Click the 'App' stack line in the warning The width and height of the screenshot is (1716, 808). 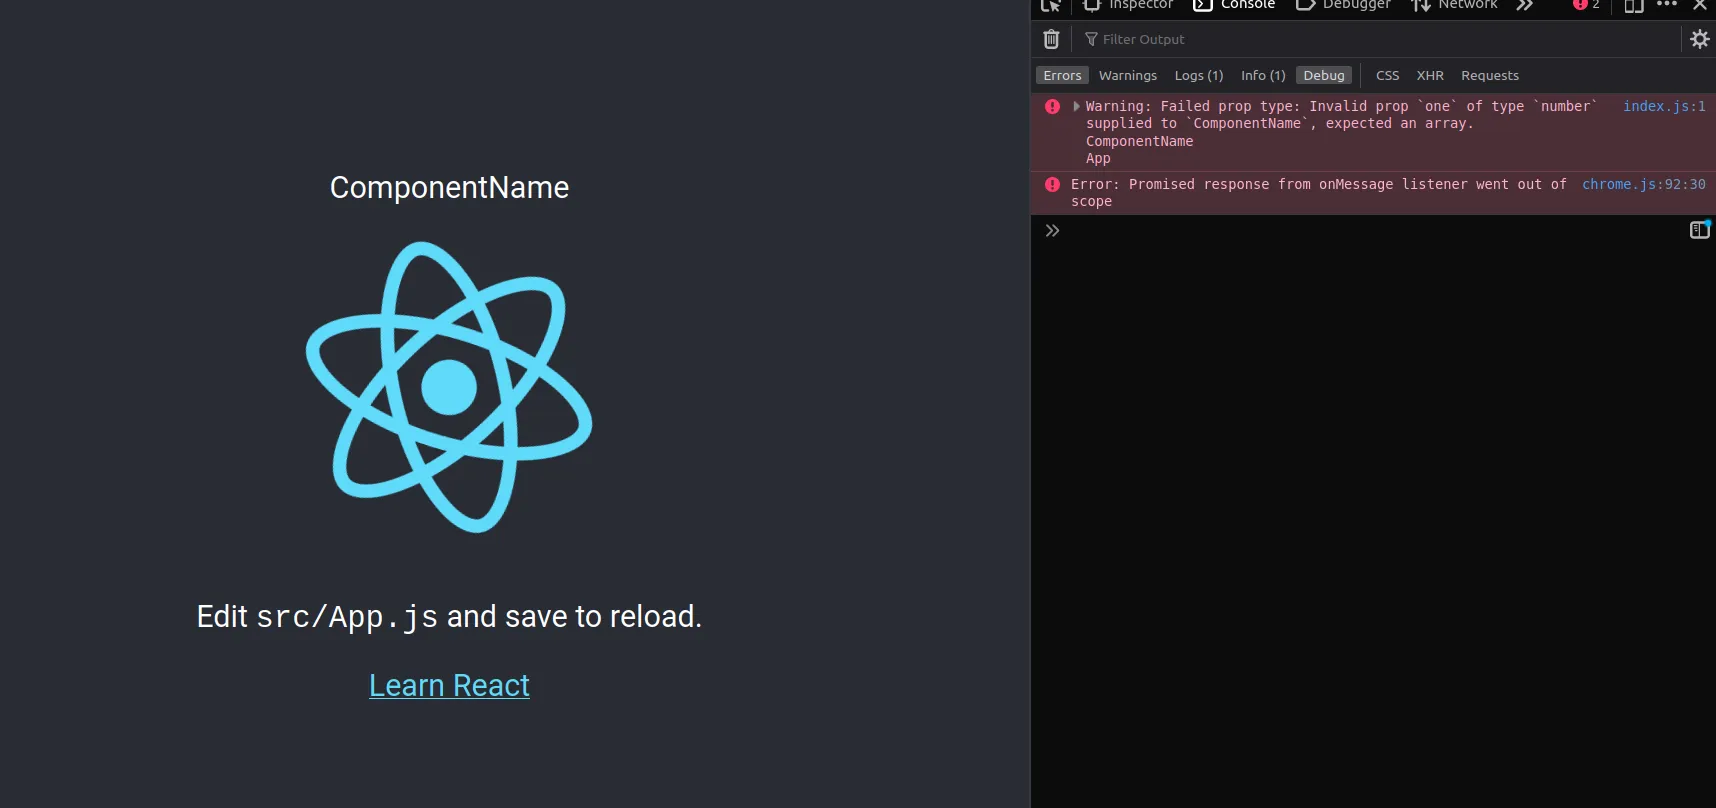[1098, 159]
